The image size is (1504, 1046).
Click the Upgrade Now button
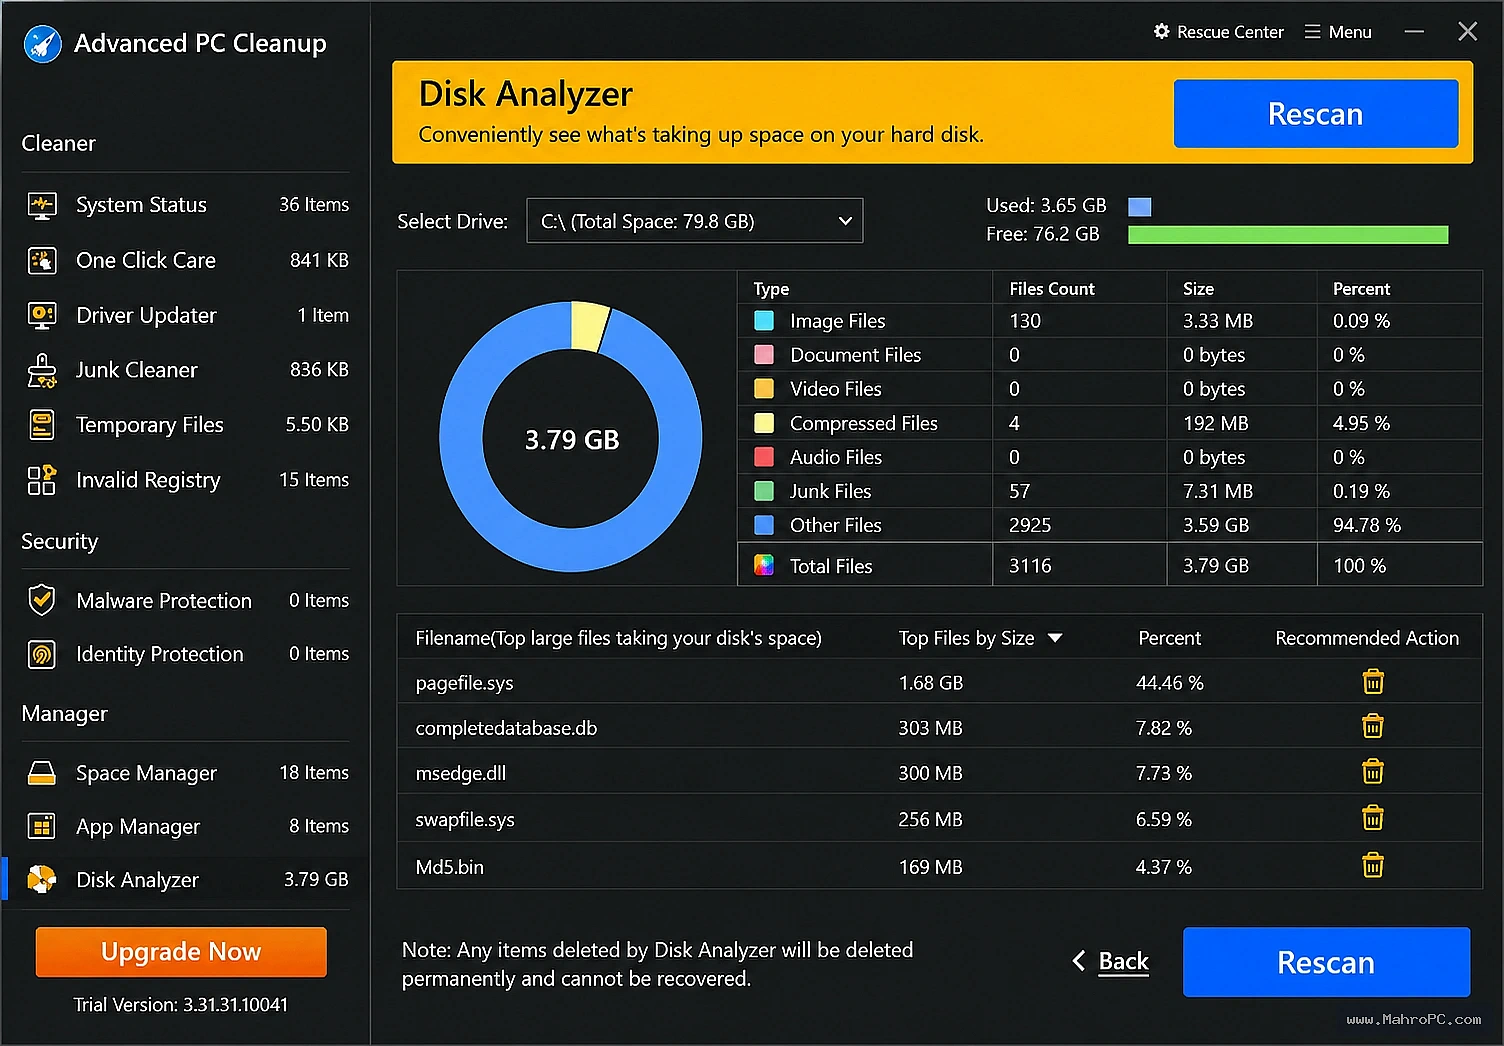coord(181,952)
